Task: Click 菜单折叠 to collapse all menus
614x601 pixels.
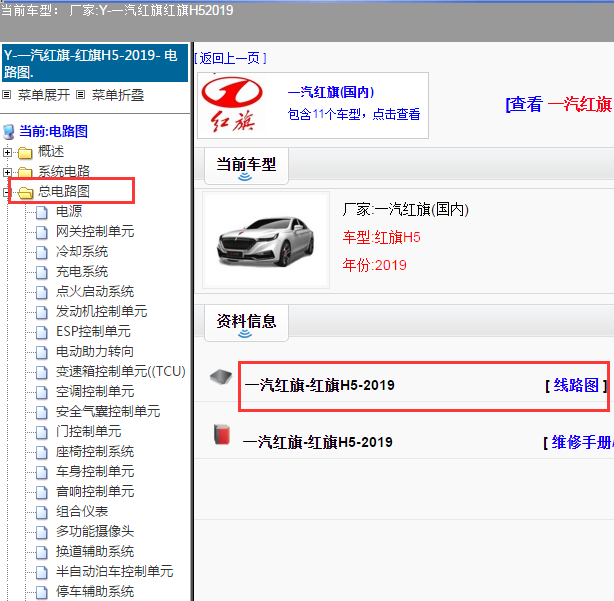Action: pos(117,95)
